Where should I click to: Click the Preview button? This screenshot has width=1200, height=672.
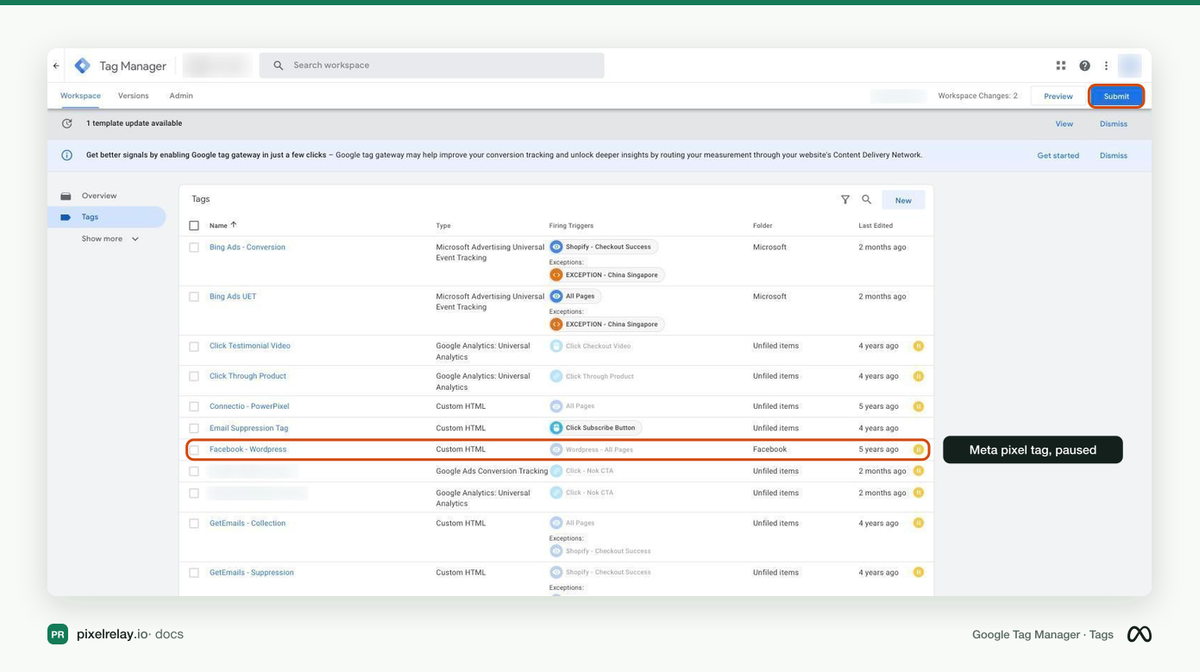[x=1058, y=96]
